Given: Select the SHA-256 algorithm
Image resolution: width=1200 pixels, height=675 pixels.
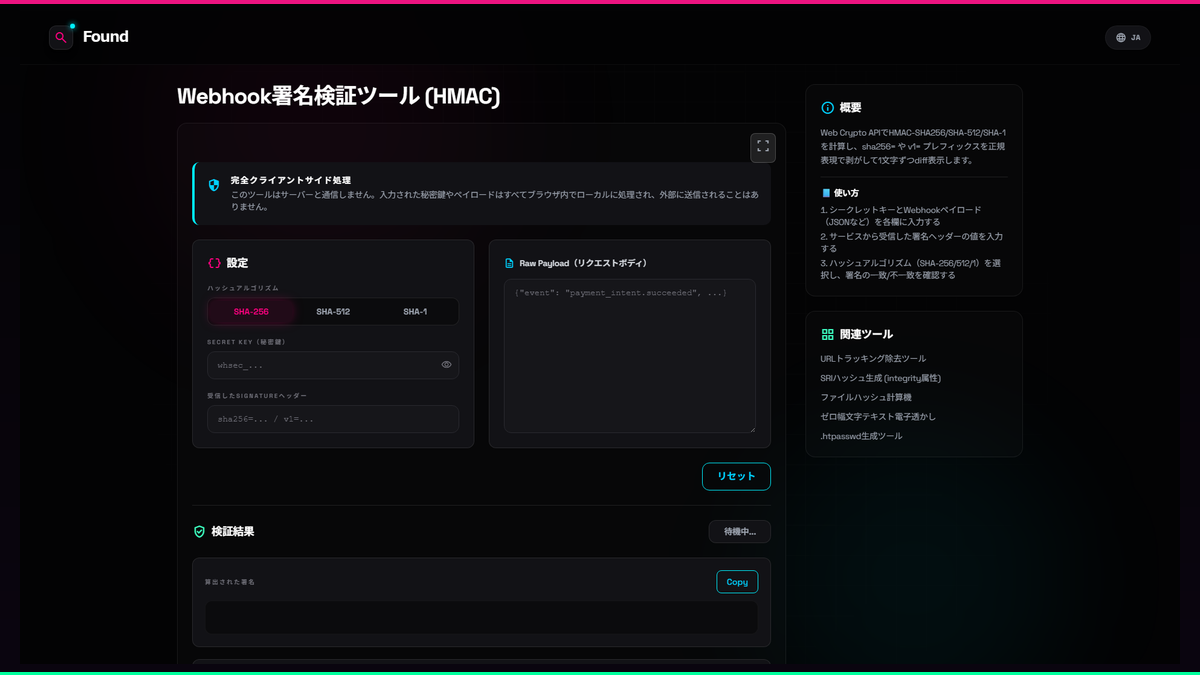Looking at the screenshot, I should (251, 311).
